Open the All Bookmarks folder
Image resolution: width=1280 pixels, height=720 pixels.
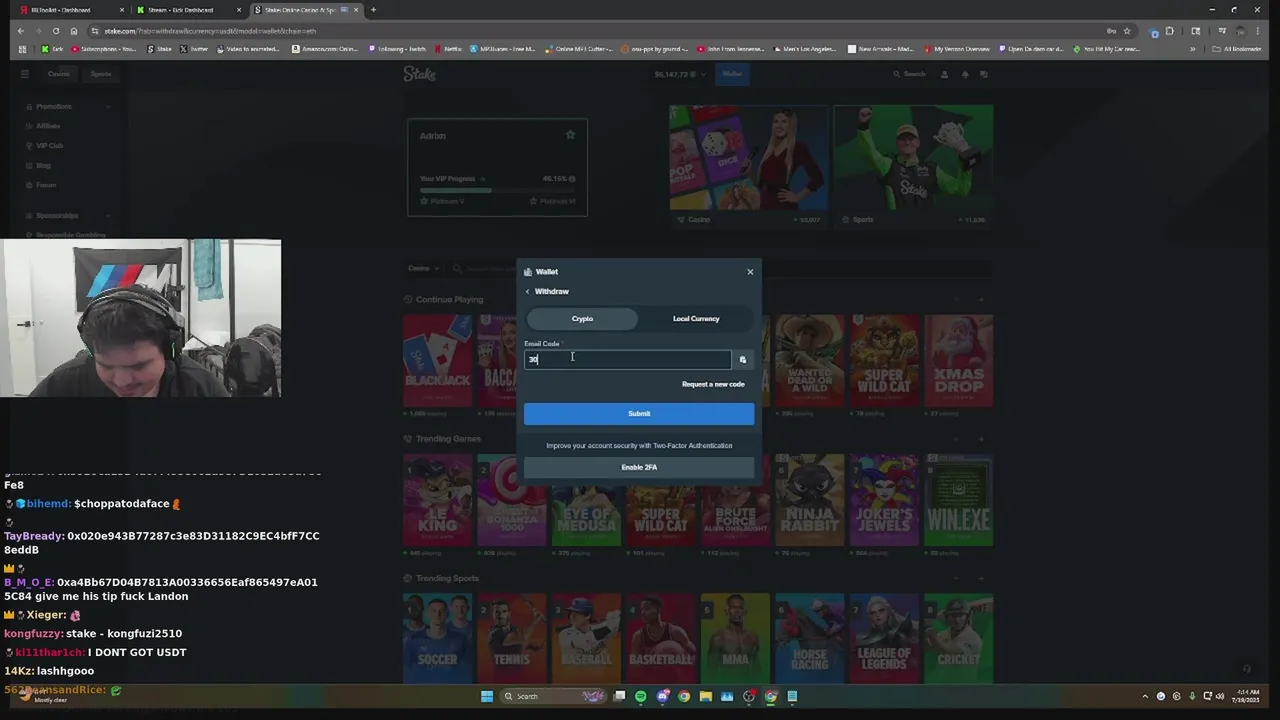1237,49
